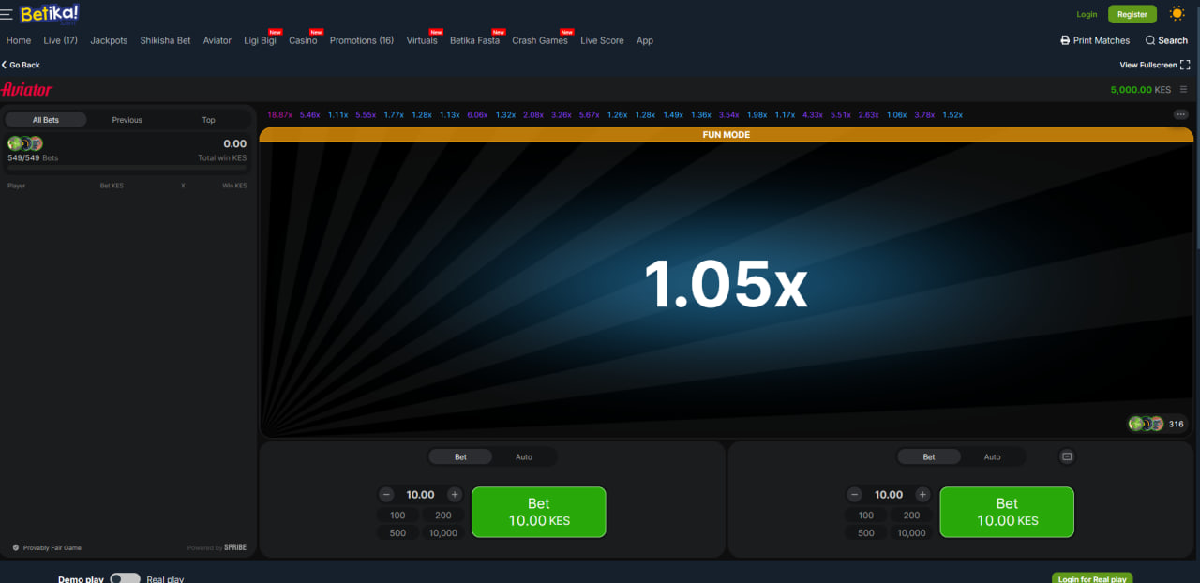Click the green Bet button in first panel
Viewport: 1200px width, 583px height.
(539, 512)
